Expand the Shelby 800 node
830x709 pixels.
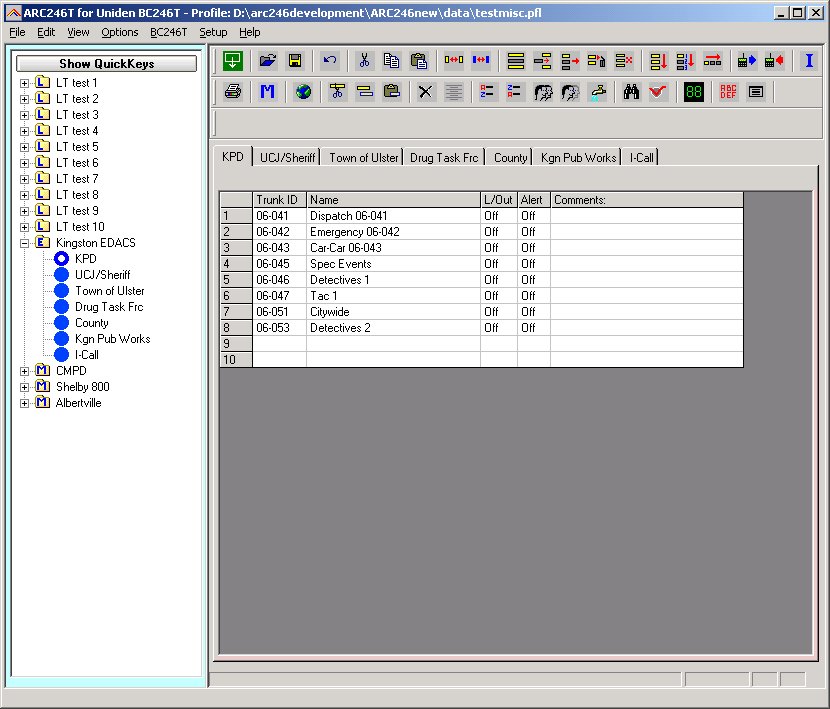tap(24, 387)
